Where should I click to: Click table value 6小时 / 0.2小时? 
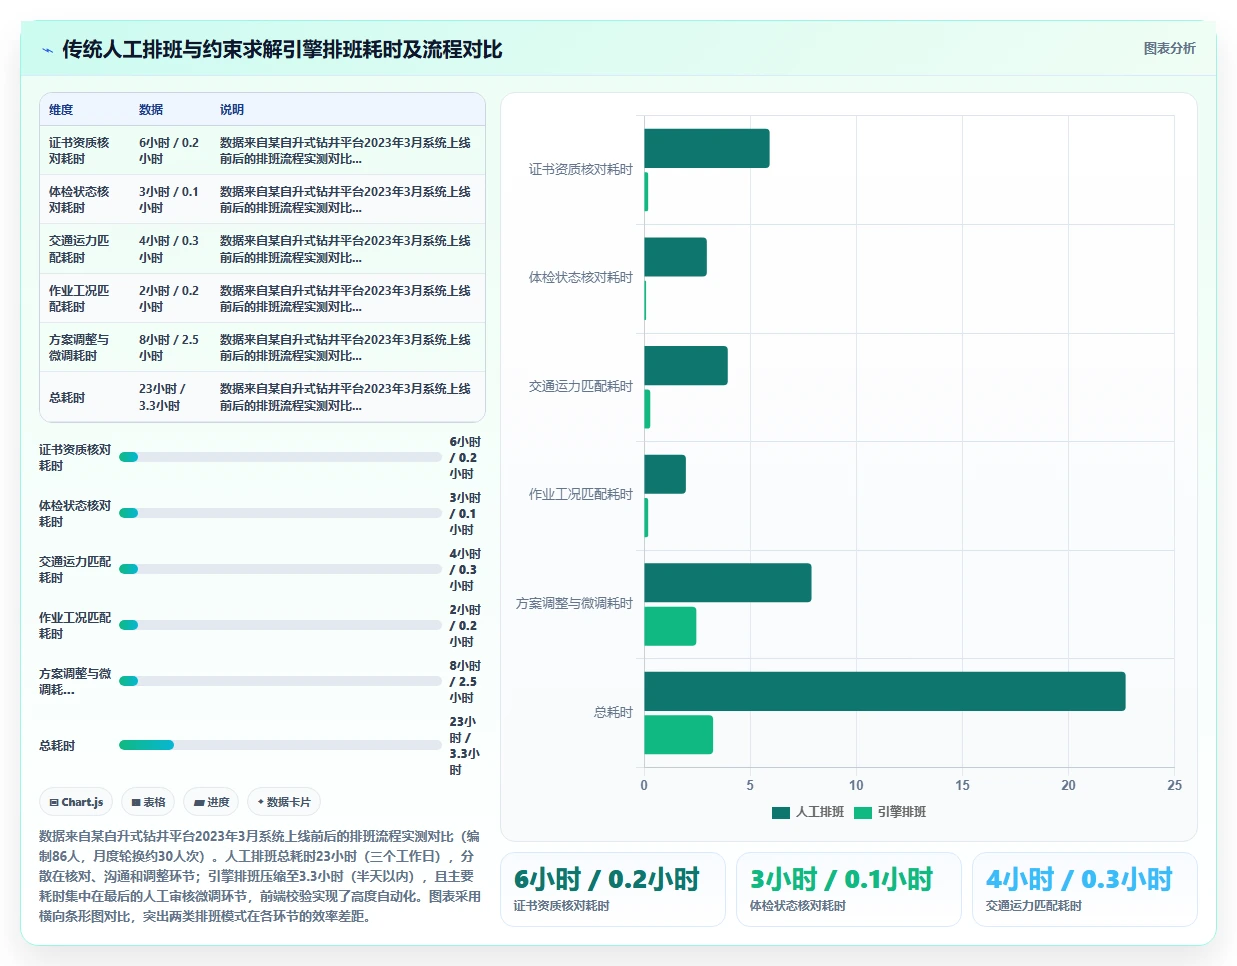click(x=169, y=151)
